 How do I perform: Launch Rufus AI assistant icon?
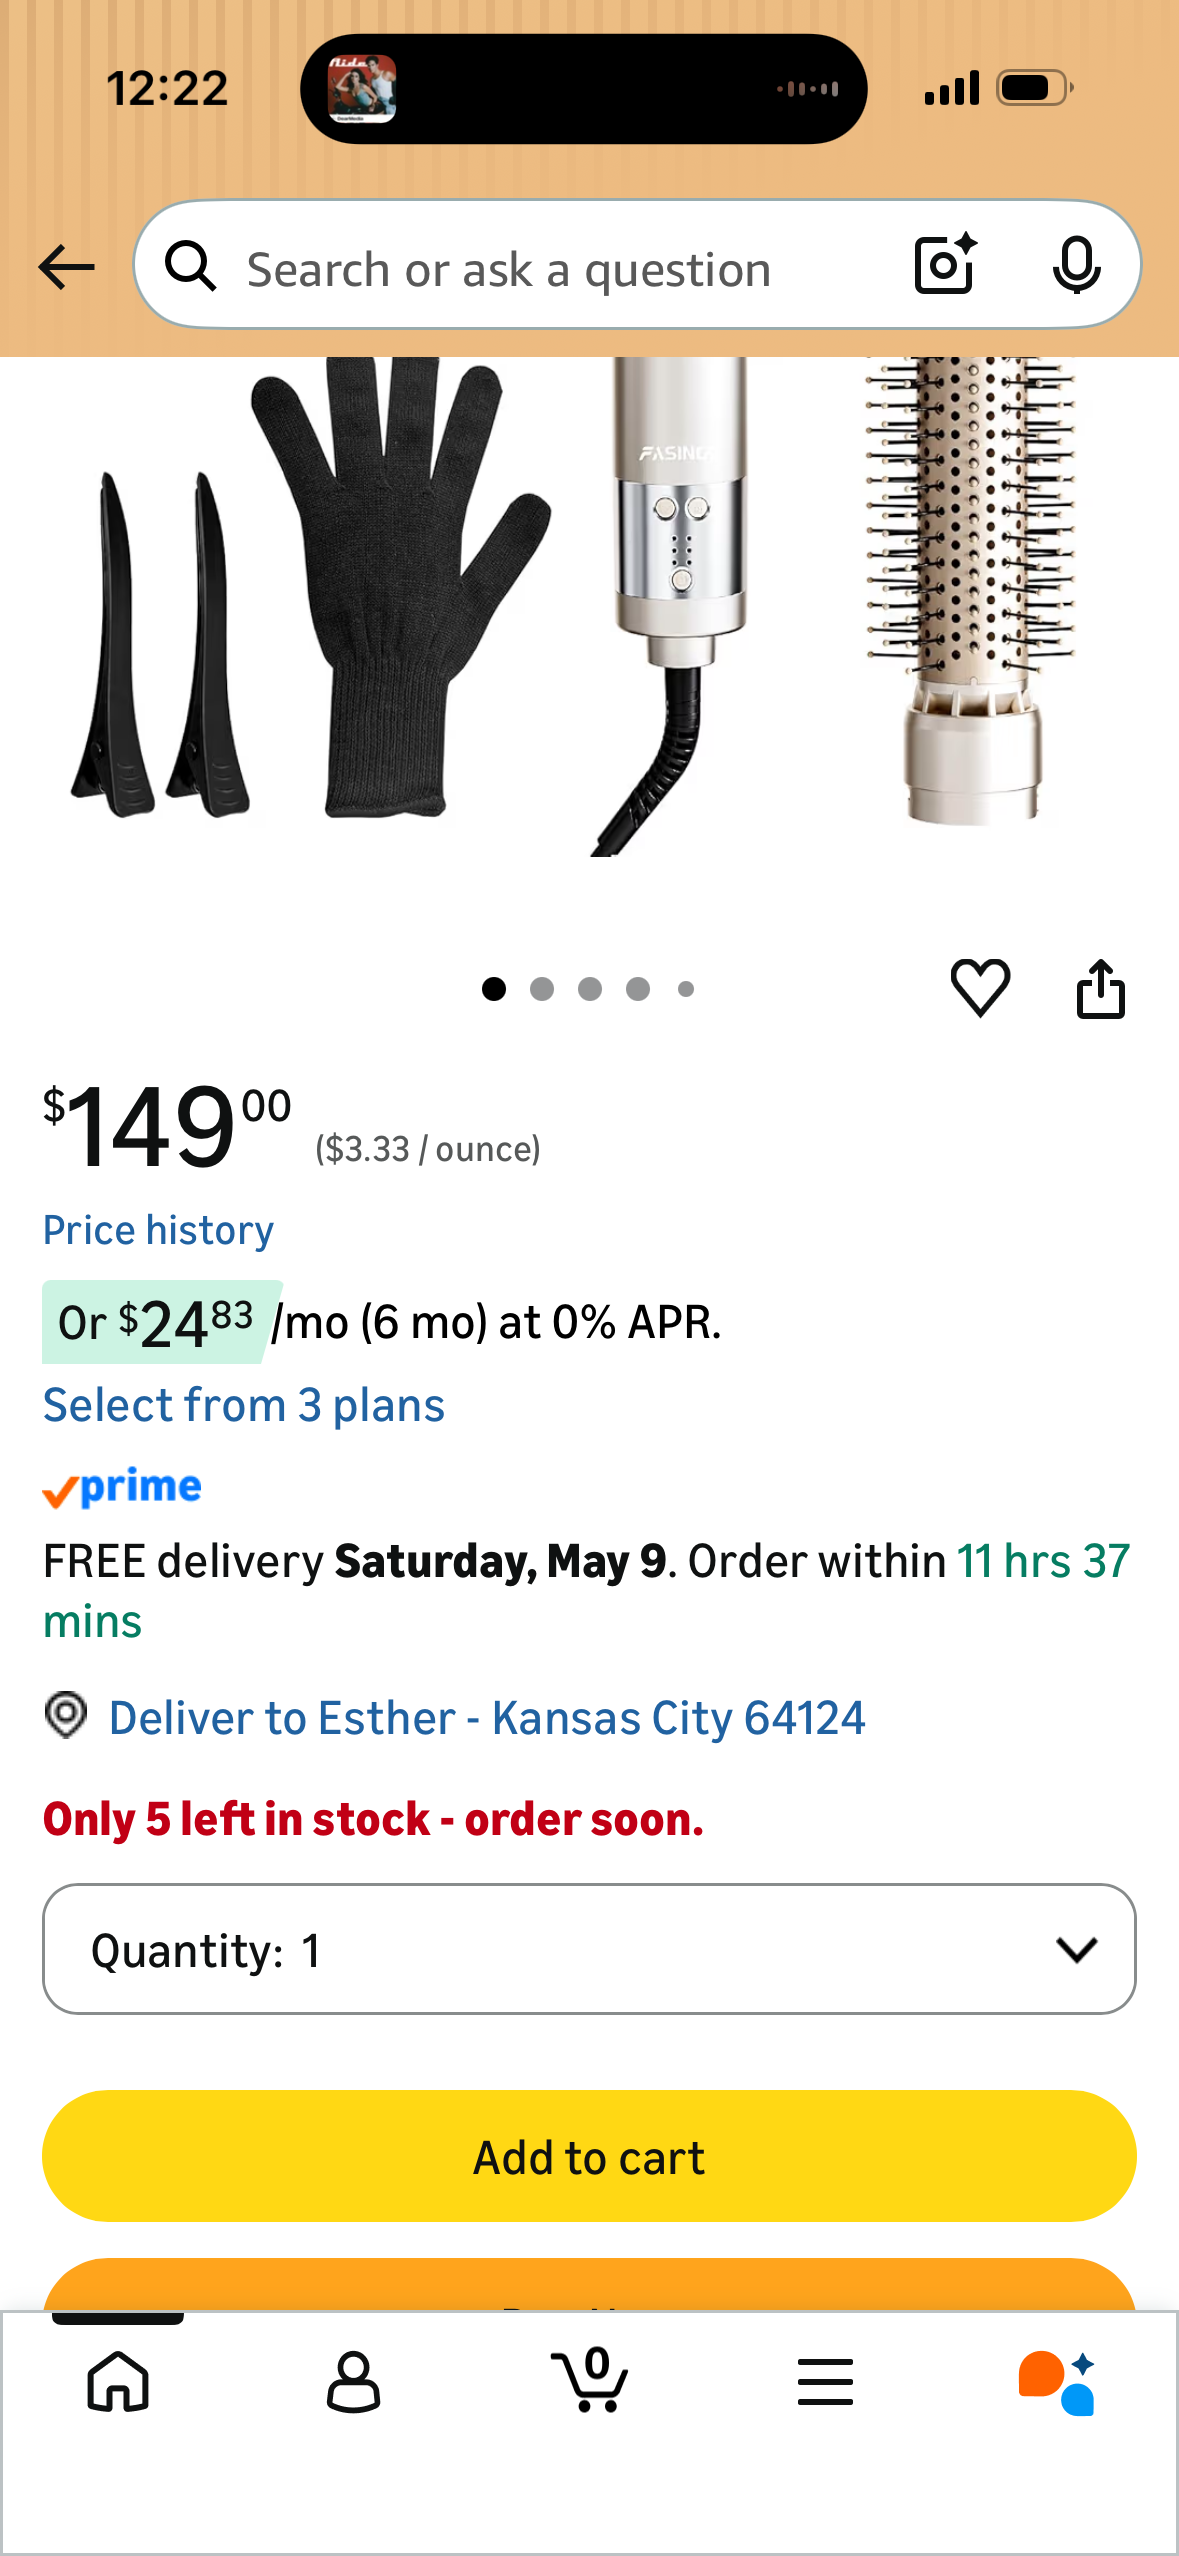(1057, 2382)
